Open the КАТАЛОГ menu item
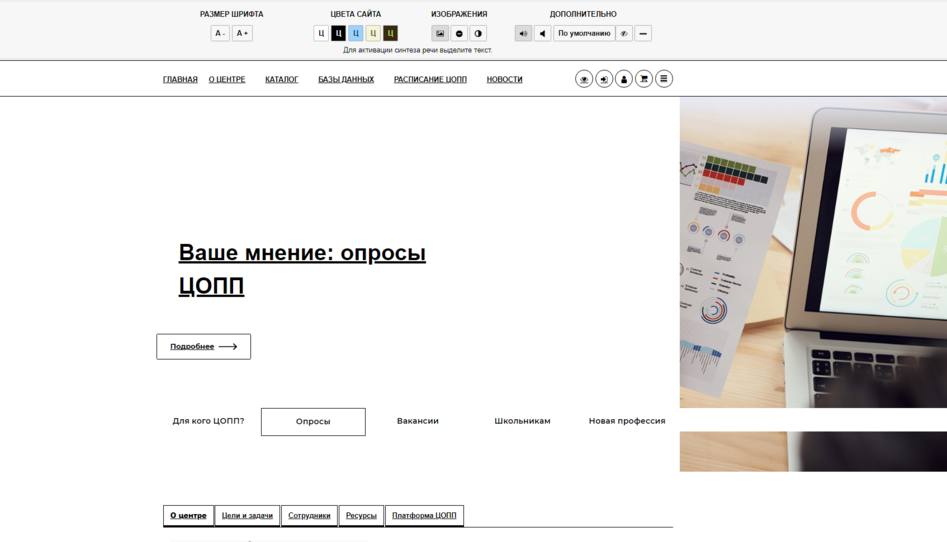The image size is (947, 542). pos(281,80)
